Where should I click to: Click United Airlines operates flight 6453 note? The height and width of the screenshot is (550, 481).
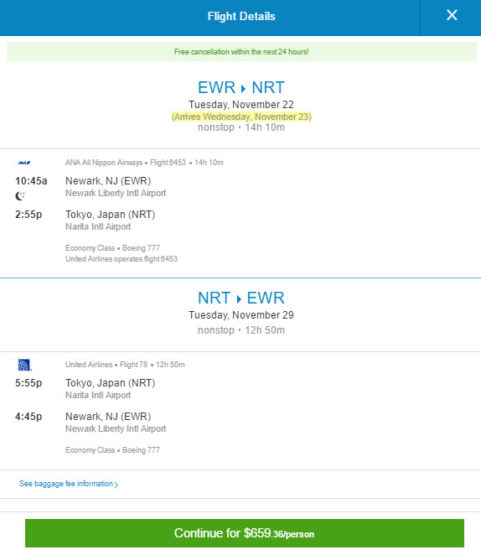point(121,259)
